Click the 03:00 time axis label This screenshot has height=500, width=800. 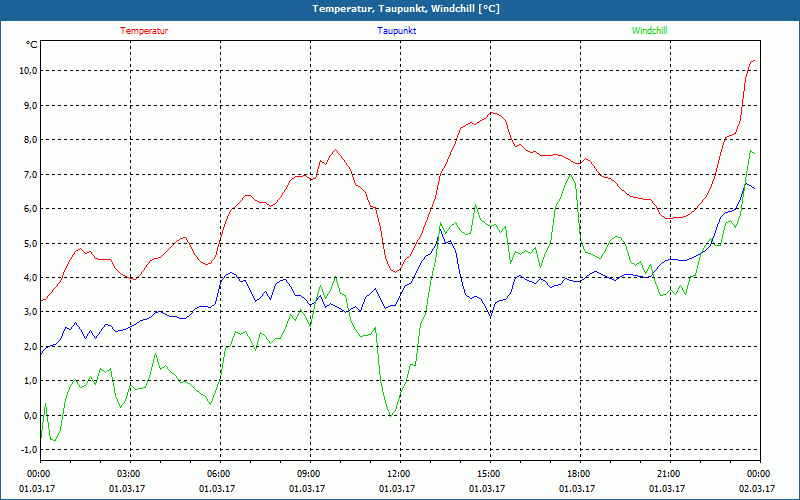130,474
